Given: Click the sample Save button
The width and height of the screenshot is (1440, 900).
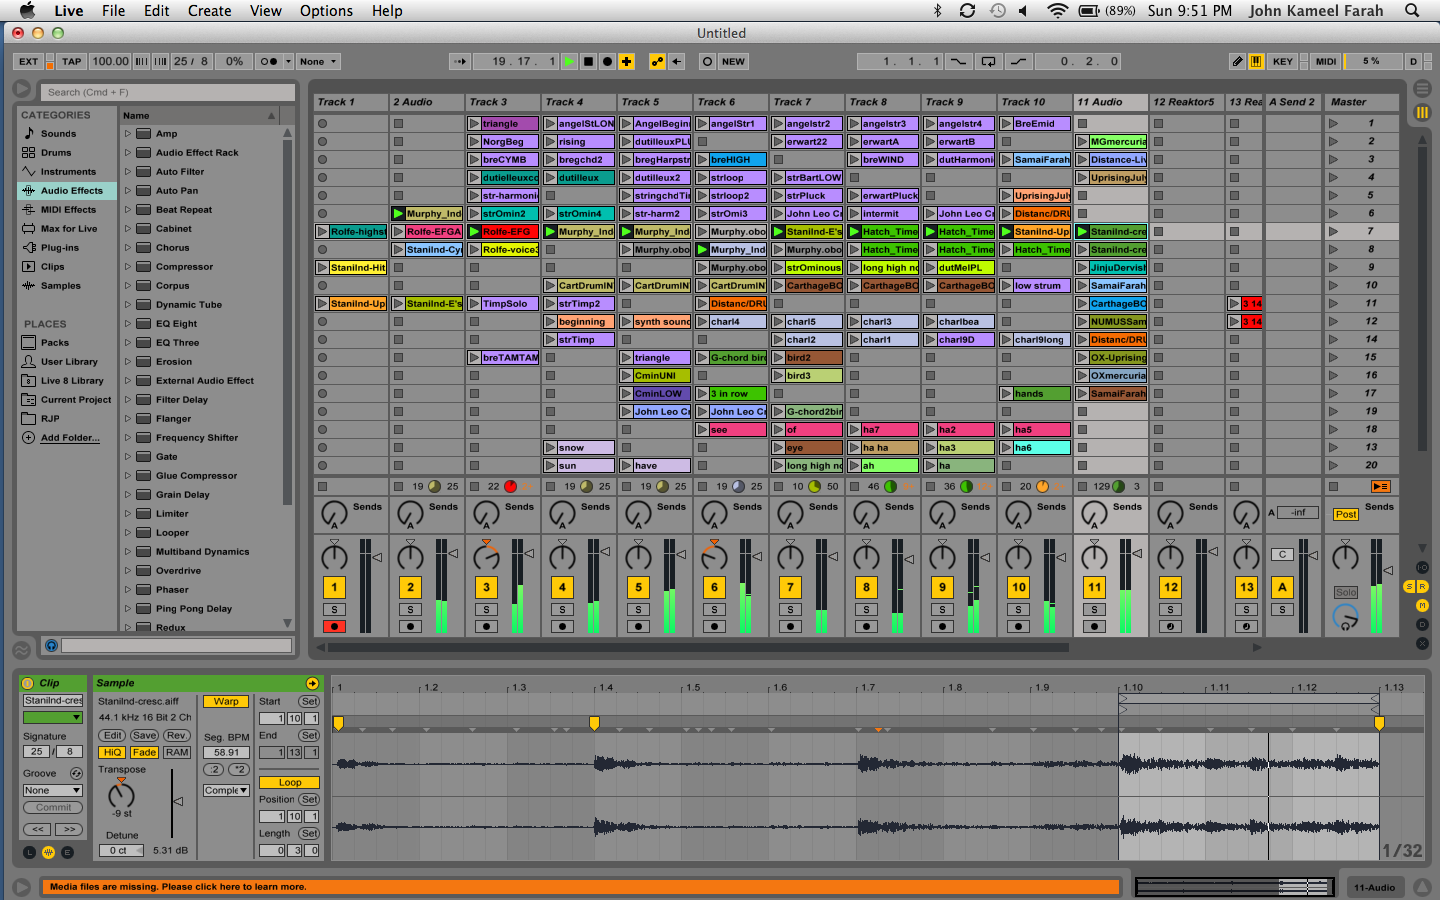Looking at the screenshot, I should pos(144,736).
